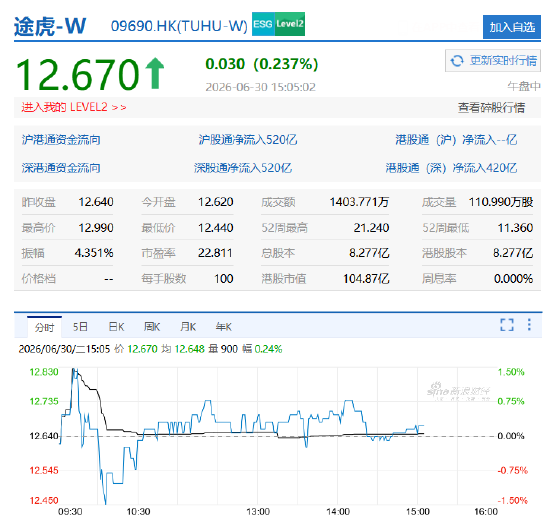Open 深港通资金流向 link
The width and height of the screenshot is (550, 516).
tap(61, 168)
